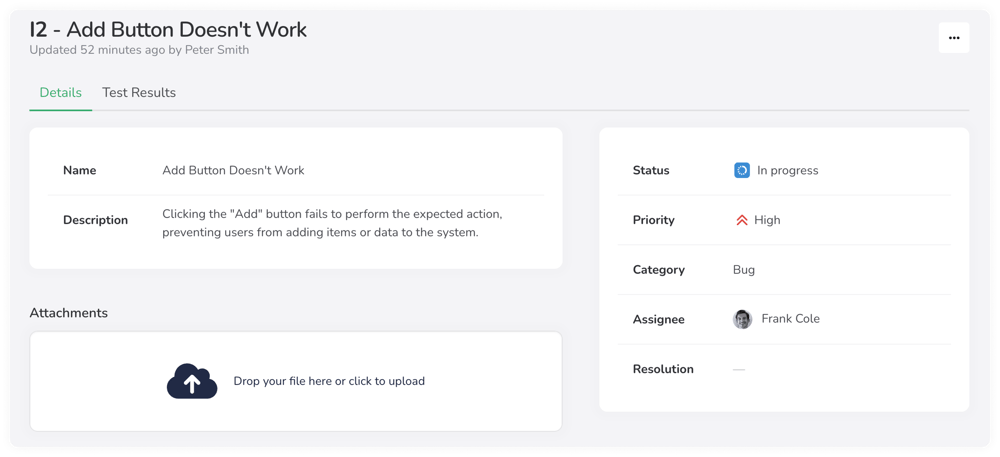Image resolution: width=1000 pixels, height=457 pixels.
Task: Click the empty Resolution dash value
Action: [x=739, y=369]
